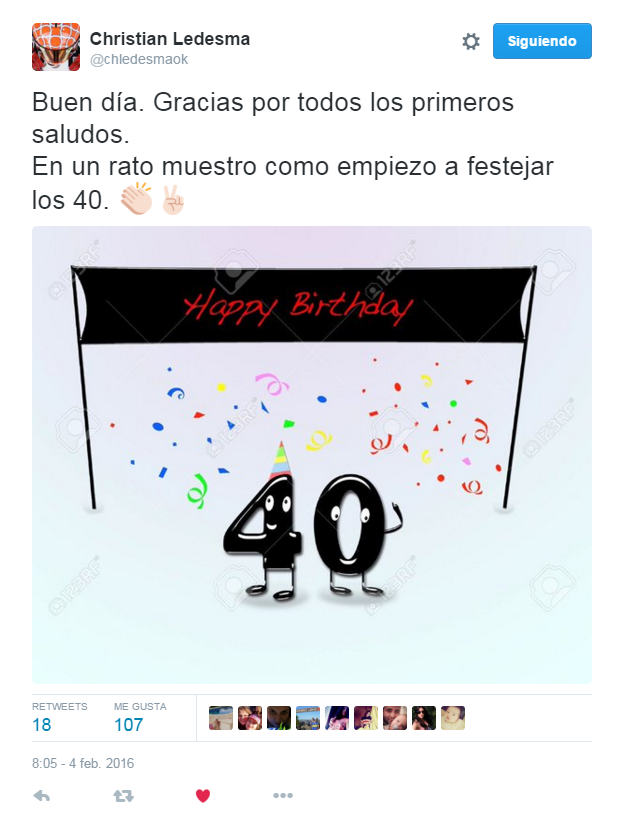Click the Christian Ledesma name link

tap(170, 39)
